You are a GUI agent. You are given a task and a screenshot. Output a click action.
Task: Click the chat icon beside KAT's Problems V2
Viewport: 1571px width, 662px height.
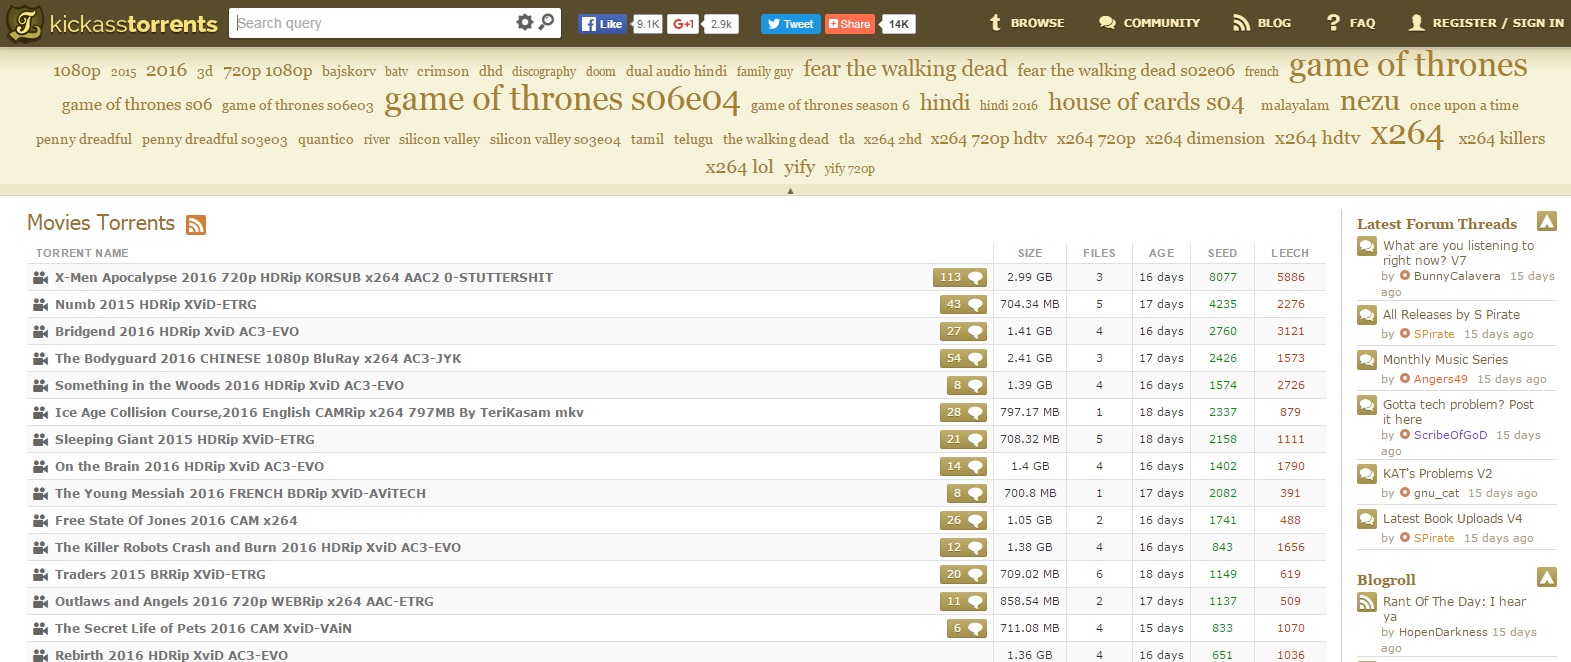[x=1366, y=474]
